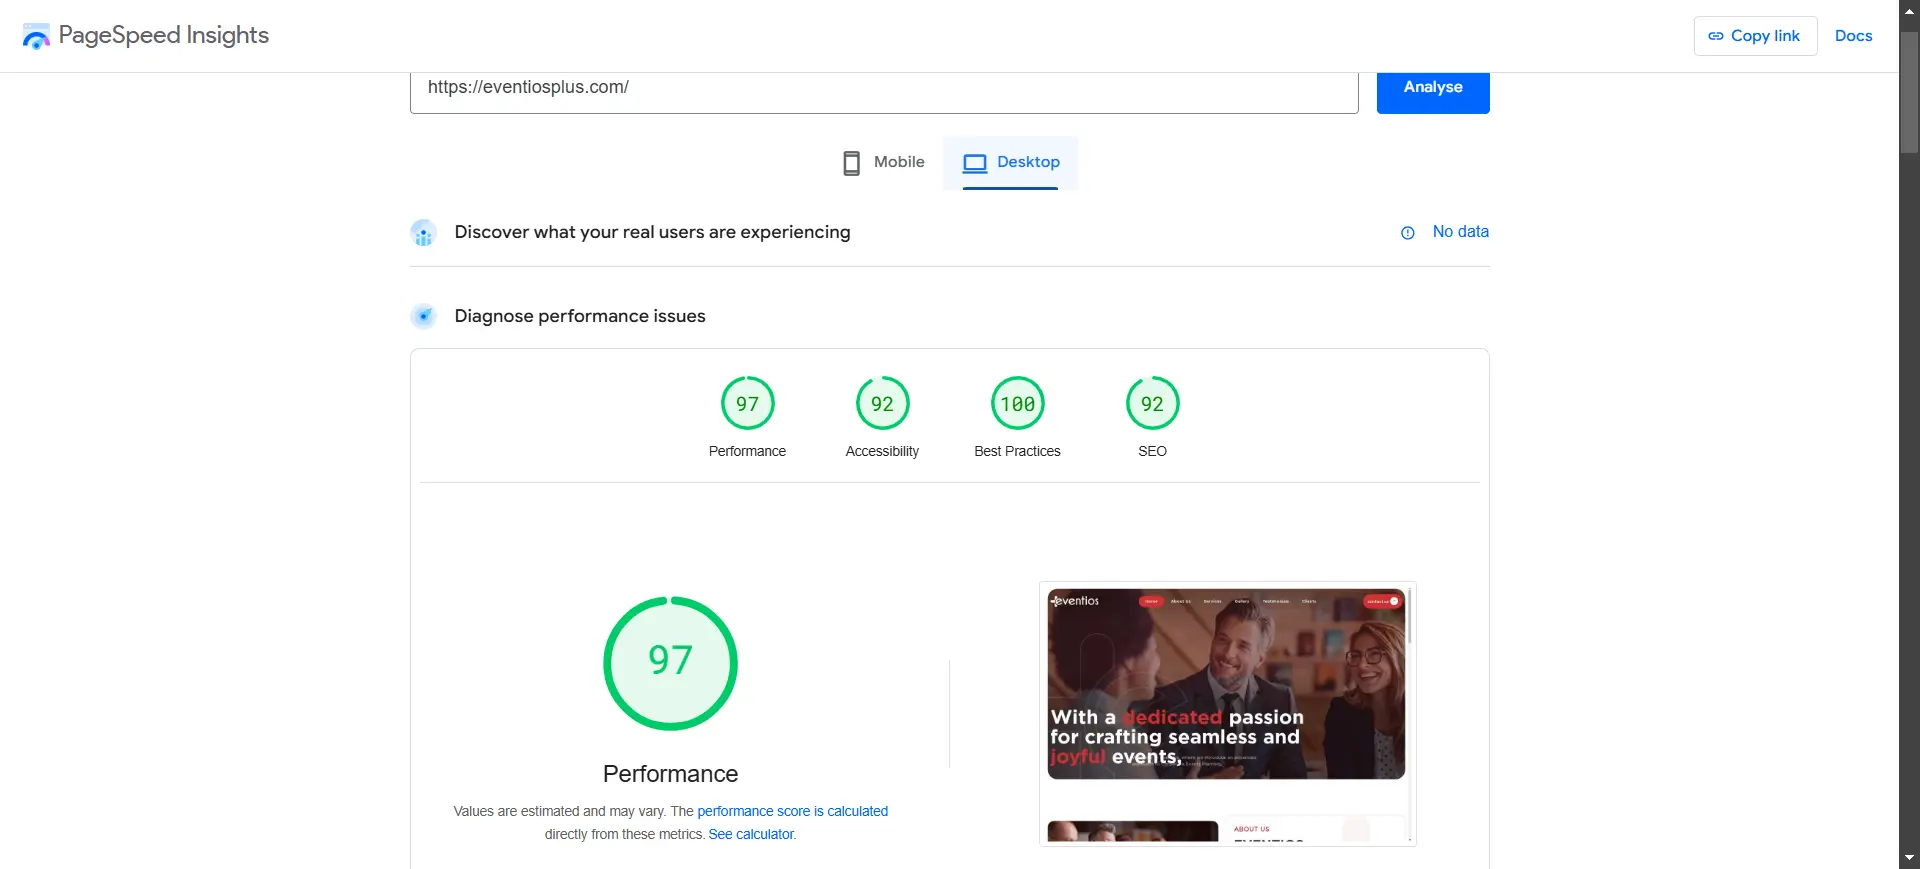Image resolution: width=1920 pixels, height=869 pixels.
Task: Click the Copy link button
Action: (x=1756, y=36)
